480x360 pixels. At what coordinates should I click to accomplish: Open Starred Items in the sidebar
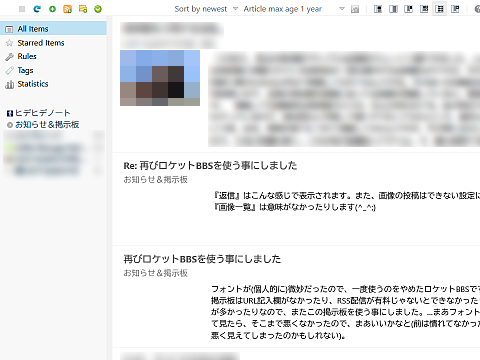(x=41, y=43)
